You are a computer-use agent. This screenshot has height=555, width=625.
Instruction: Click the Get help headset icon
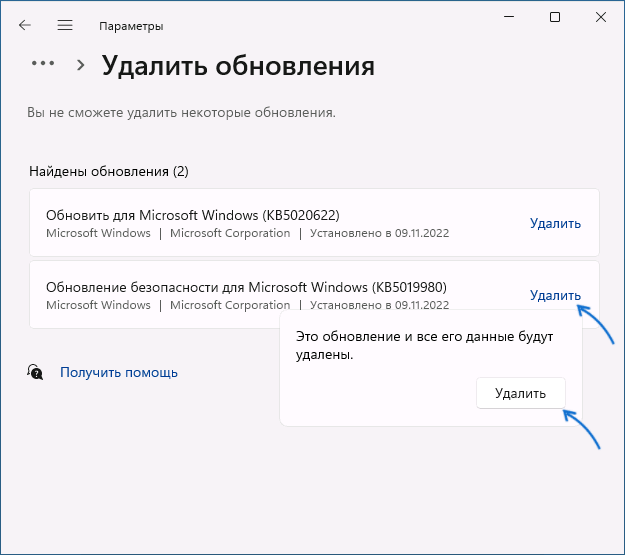pos(35,372)
